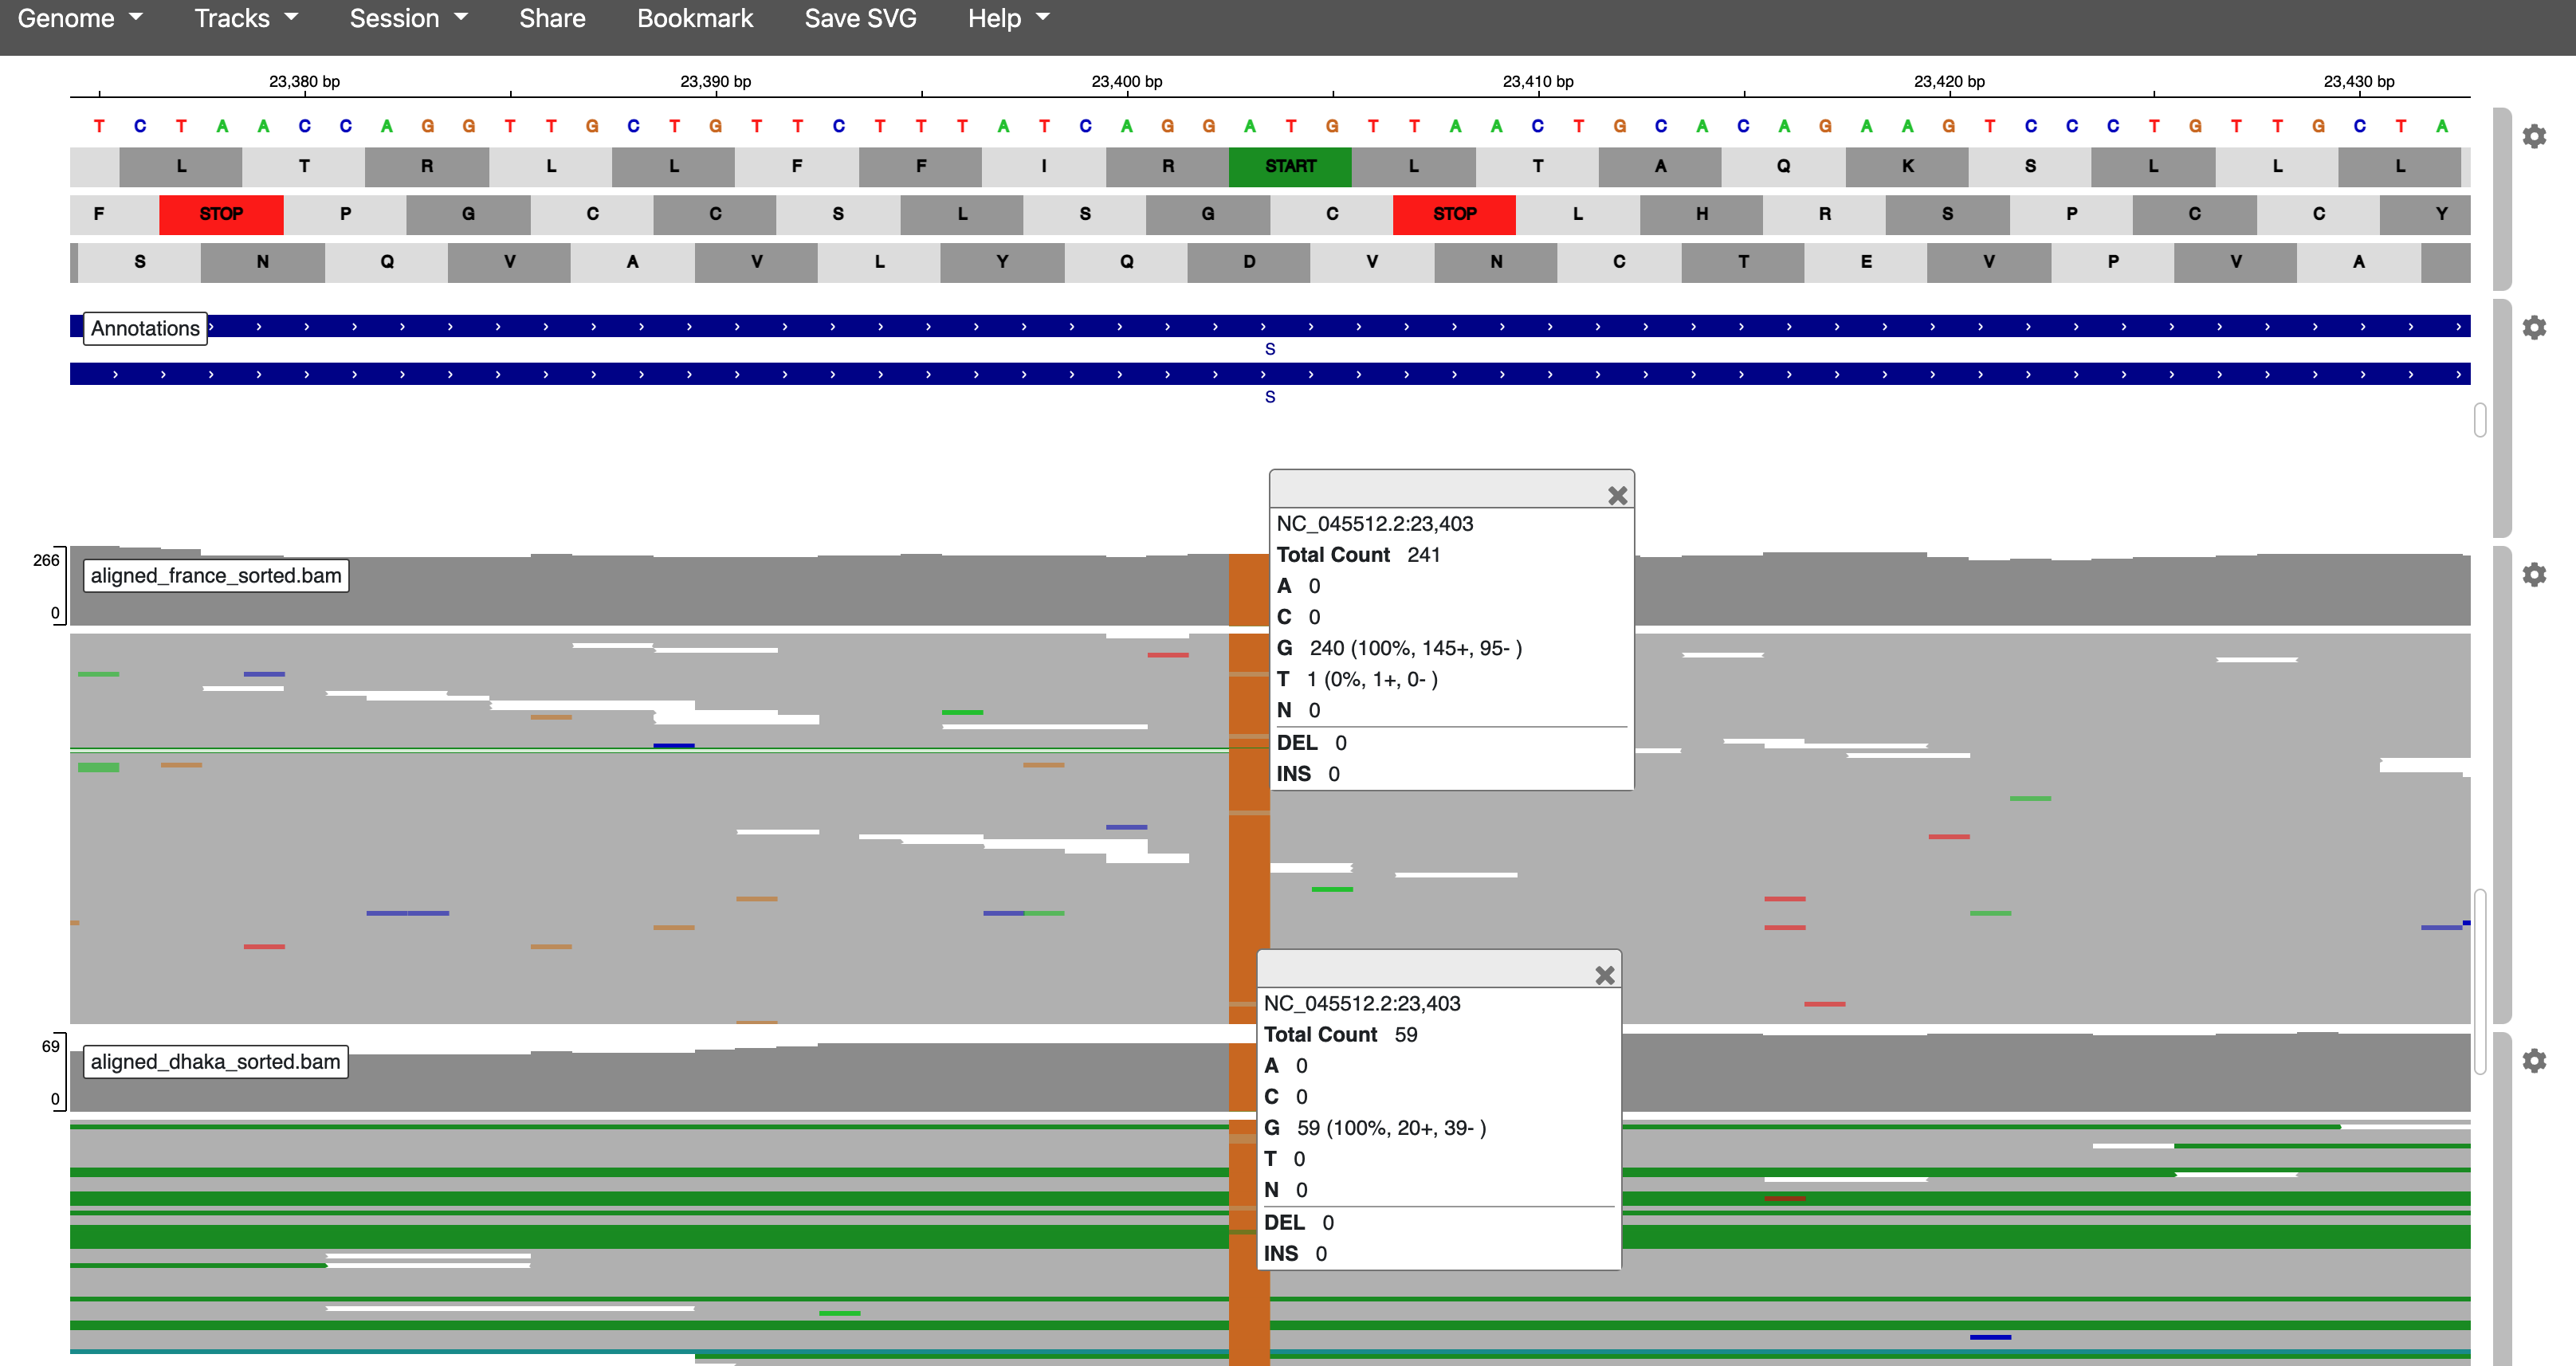Click the first blue annotation feature bar

click(x=1270, y=326)
